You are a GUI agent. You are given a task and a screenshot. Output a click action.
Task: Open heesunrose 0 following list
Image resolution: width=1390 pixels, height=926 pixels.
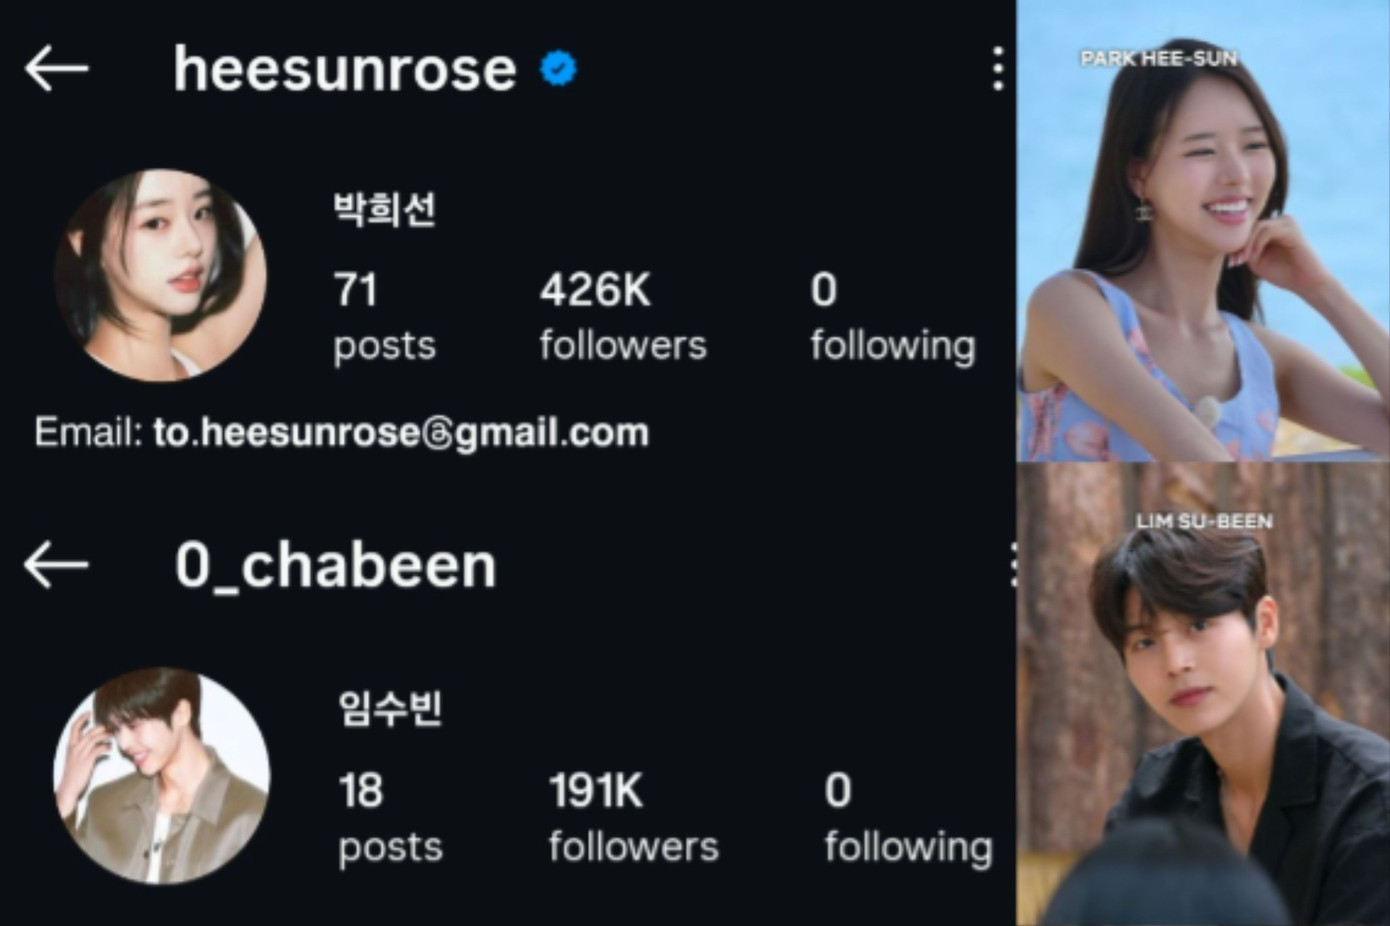[x=892, y=316]
